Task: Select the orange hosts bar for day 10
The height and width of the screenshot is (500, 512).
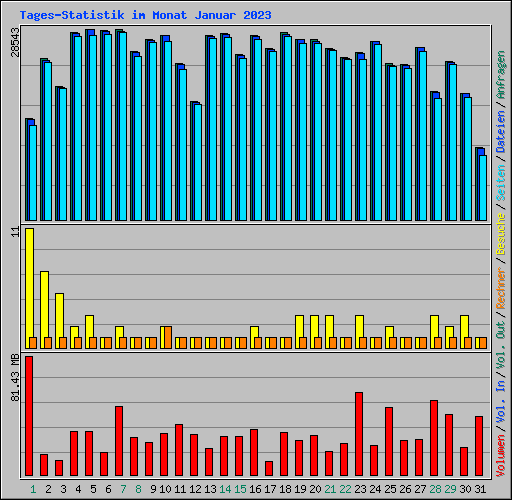Action: coord(168,338)
